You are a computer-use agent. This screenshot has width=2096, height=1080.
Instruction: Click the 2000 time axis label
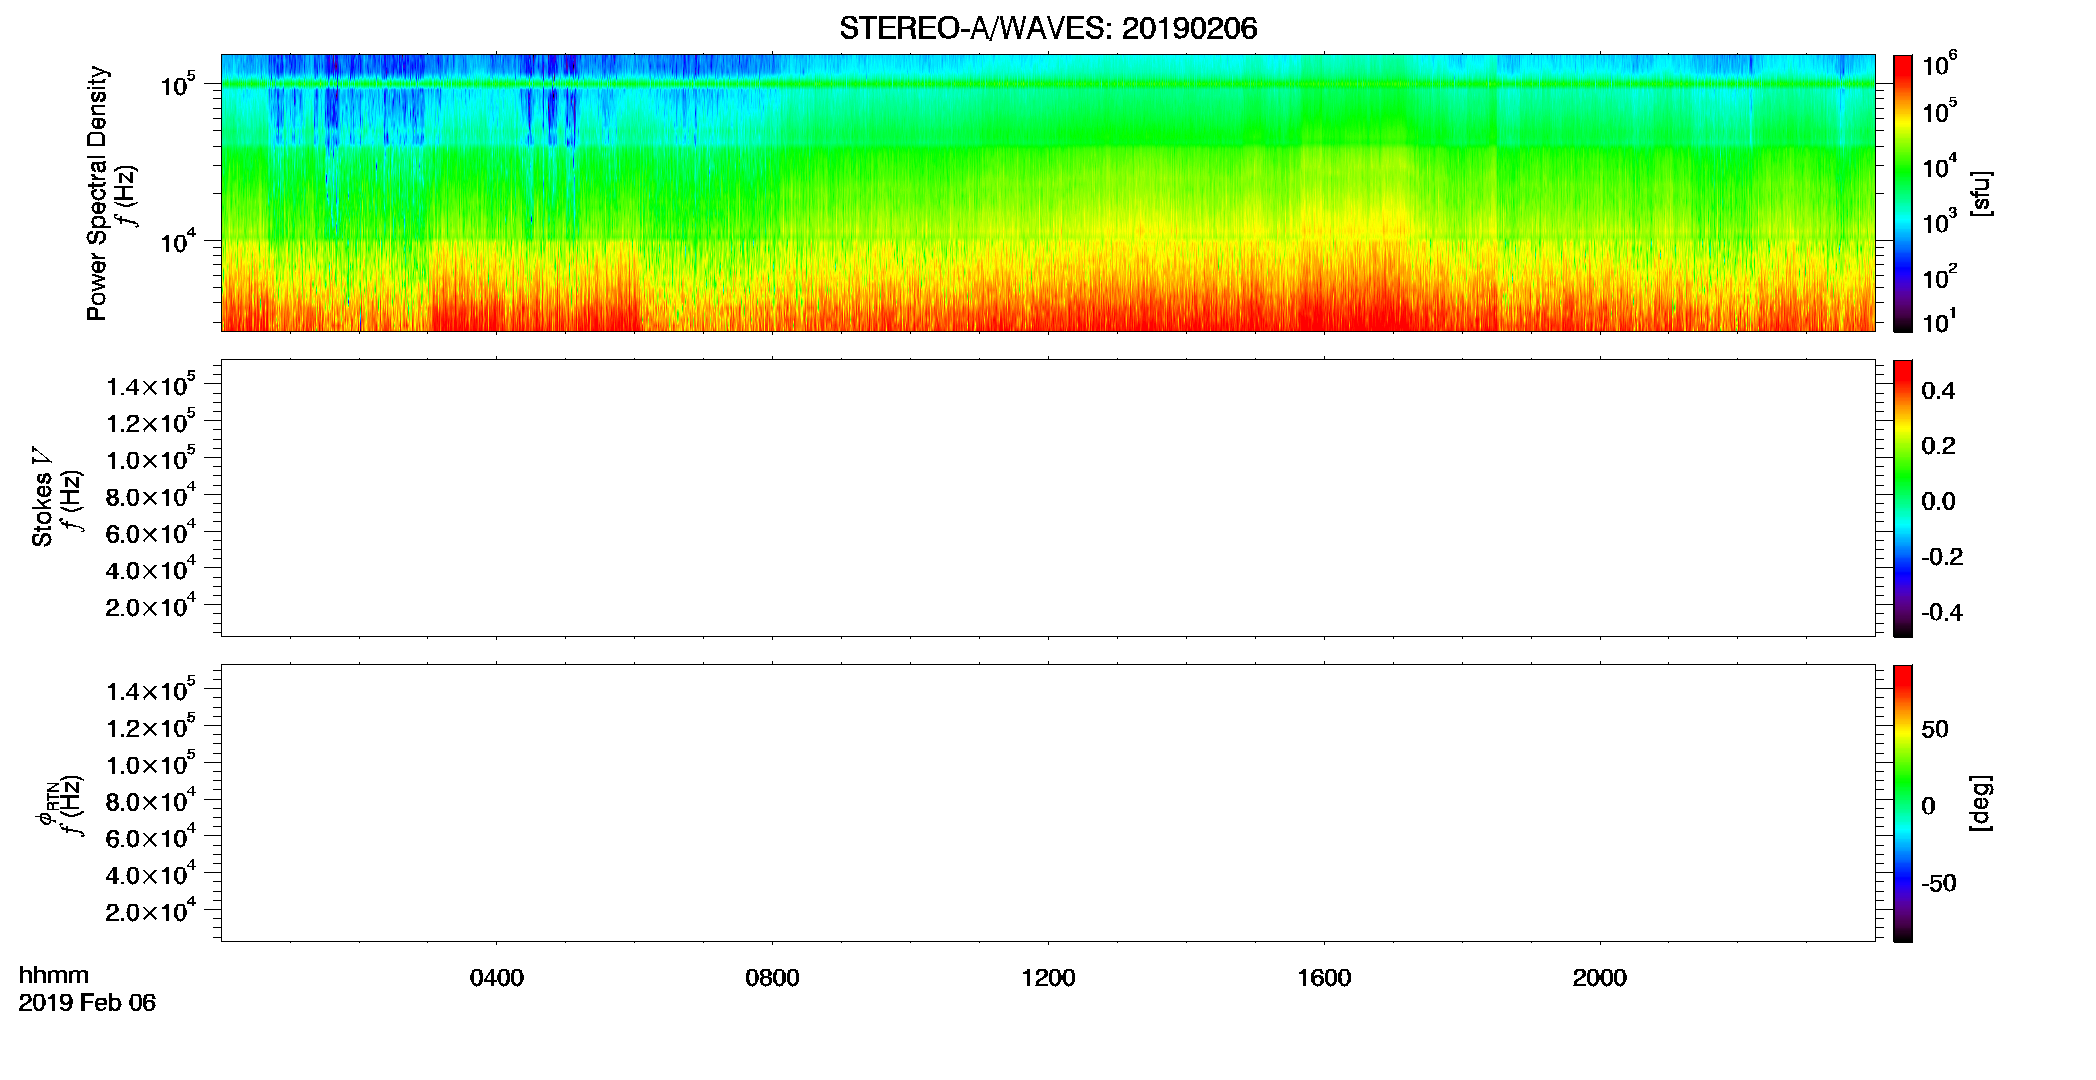pyautogui.click(x=1599, y=978)
